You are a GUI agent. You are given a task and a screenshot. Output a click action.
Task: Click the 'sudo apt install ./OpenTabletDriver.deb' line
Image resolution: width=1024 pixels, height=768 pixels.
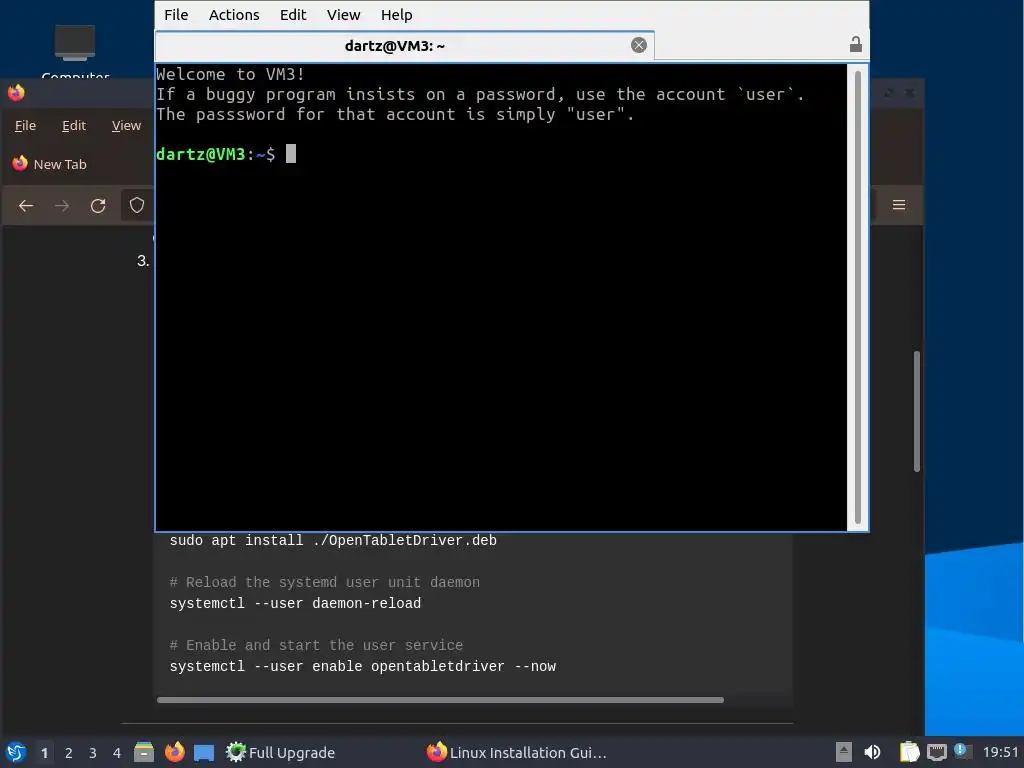click(333, 541)
